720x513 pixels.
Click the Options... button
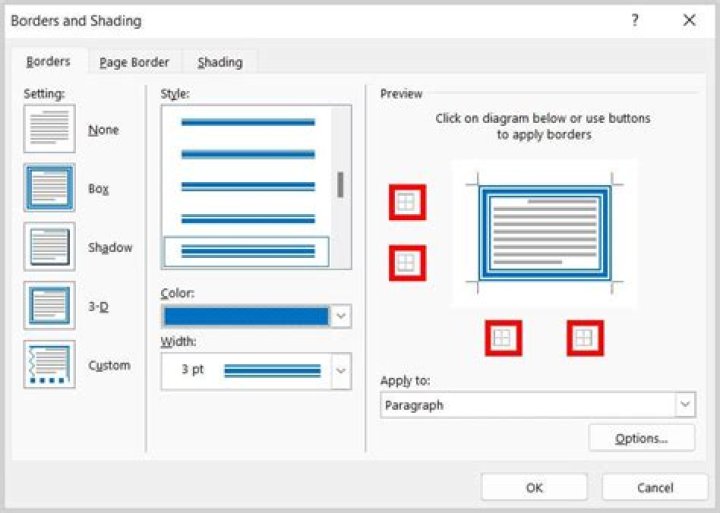(x=641, y=438)
